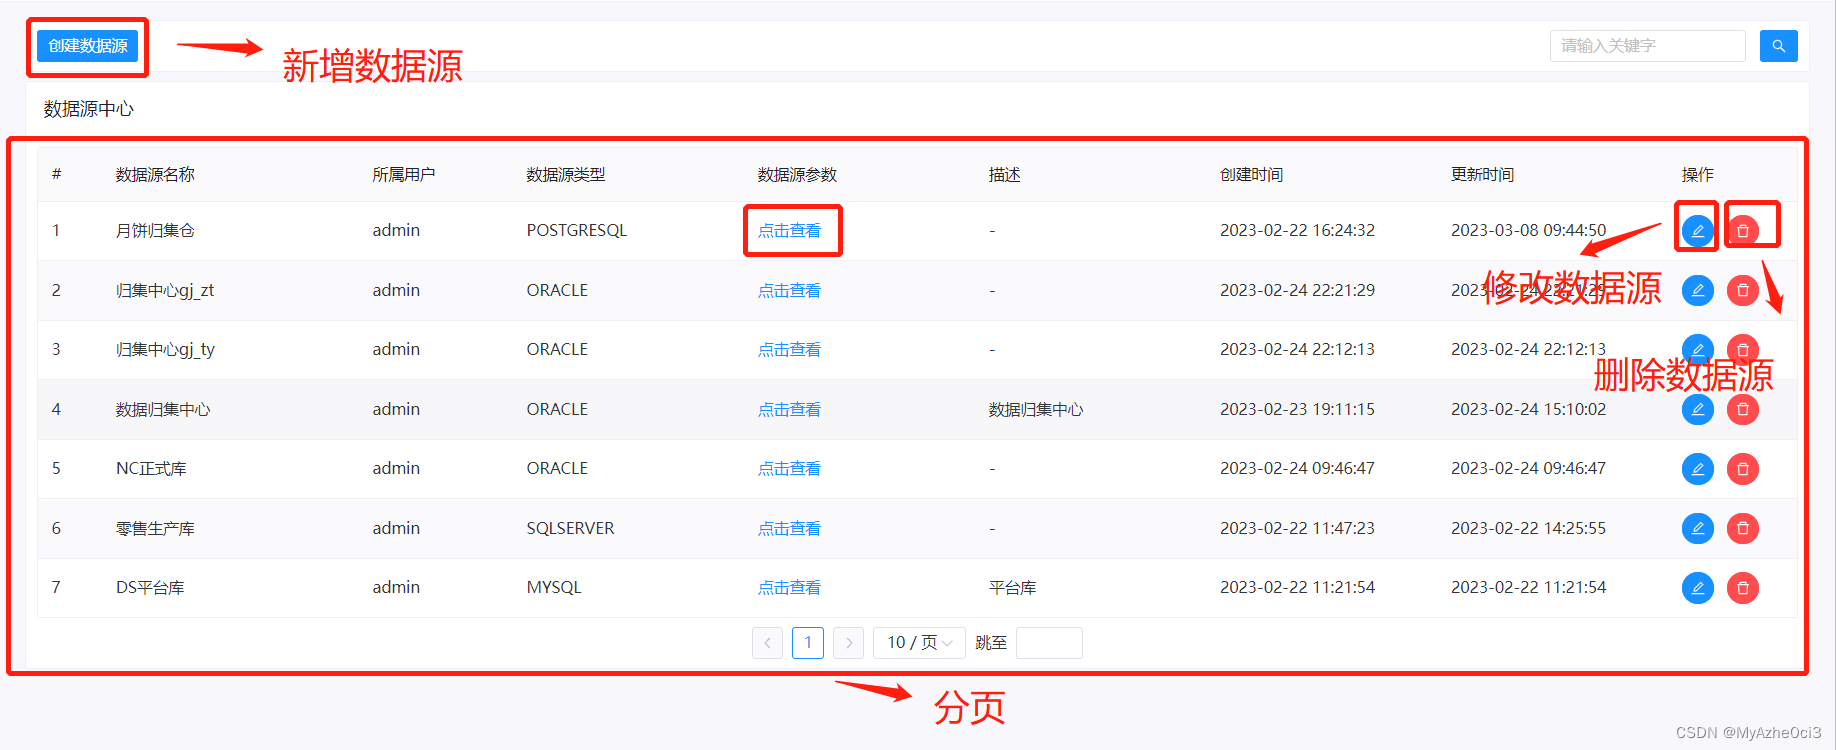Click the 数据源类型 column header
Image resolution: width=1836 pixels, height=750 pixels.
(x=566, y=175)
